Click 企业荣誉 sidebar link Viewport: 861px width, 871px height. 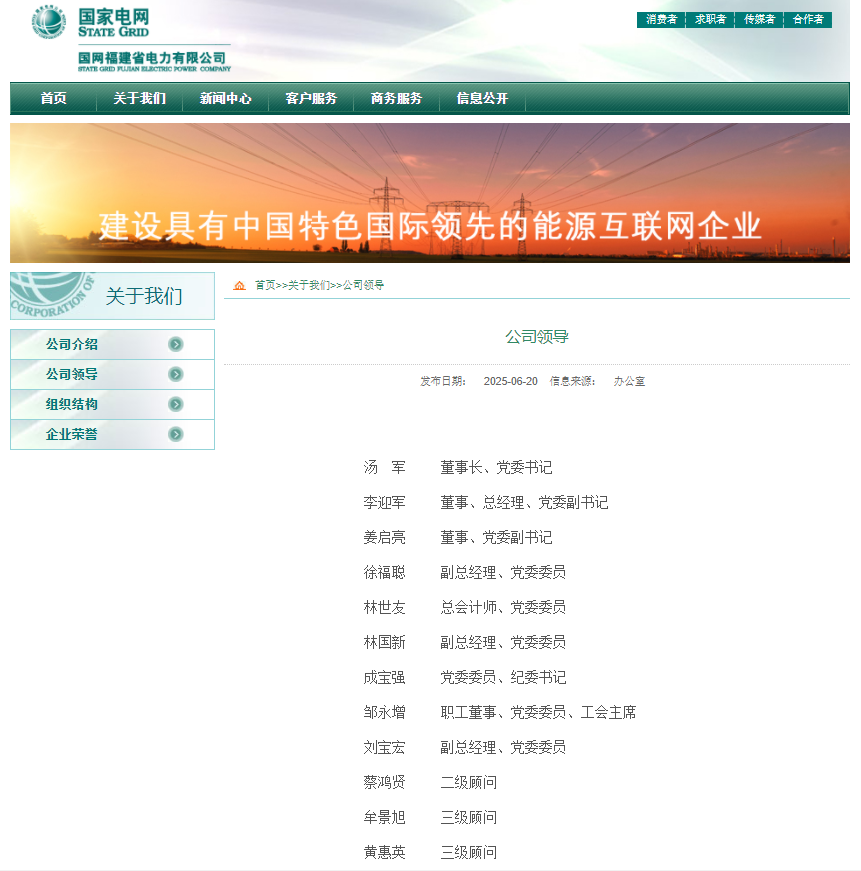point(72,434)
